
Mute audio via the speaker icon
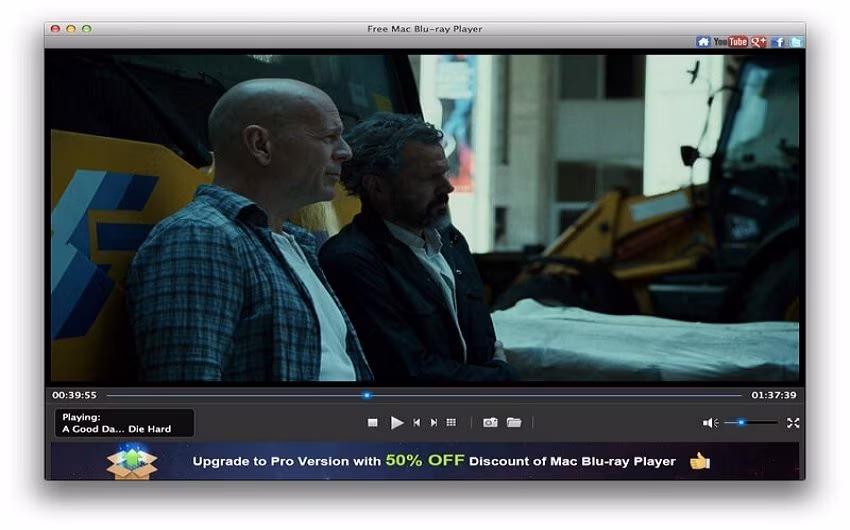tap(710, 423)
